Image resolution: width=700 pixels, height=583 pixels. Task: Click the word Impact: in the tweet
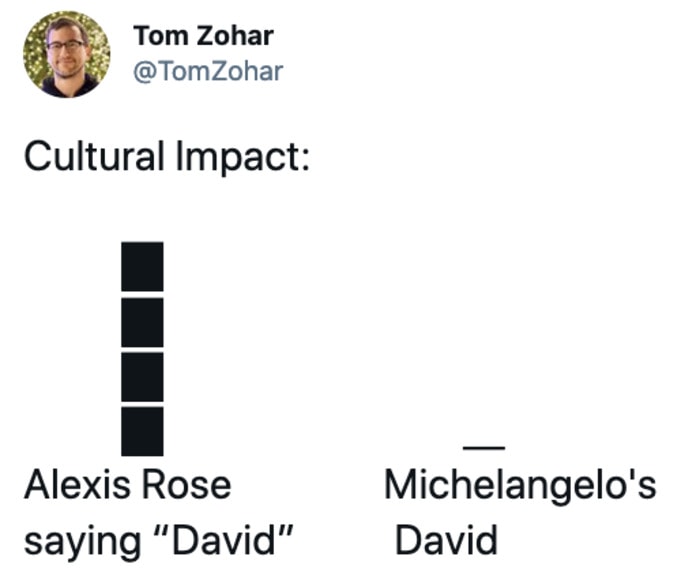[242, 157]
